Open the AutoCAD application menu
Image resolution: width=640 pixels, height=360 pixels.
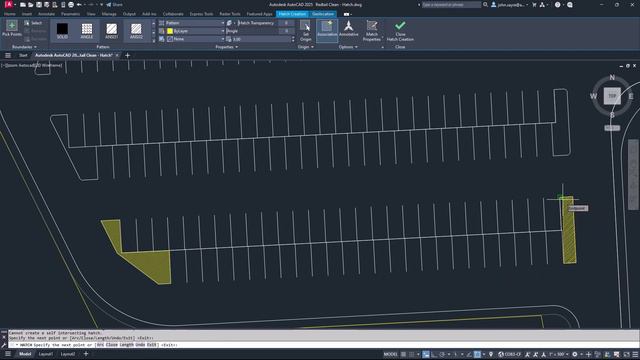pyautogui.click(x=8, y=4)
